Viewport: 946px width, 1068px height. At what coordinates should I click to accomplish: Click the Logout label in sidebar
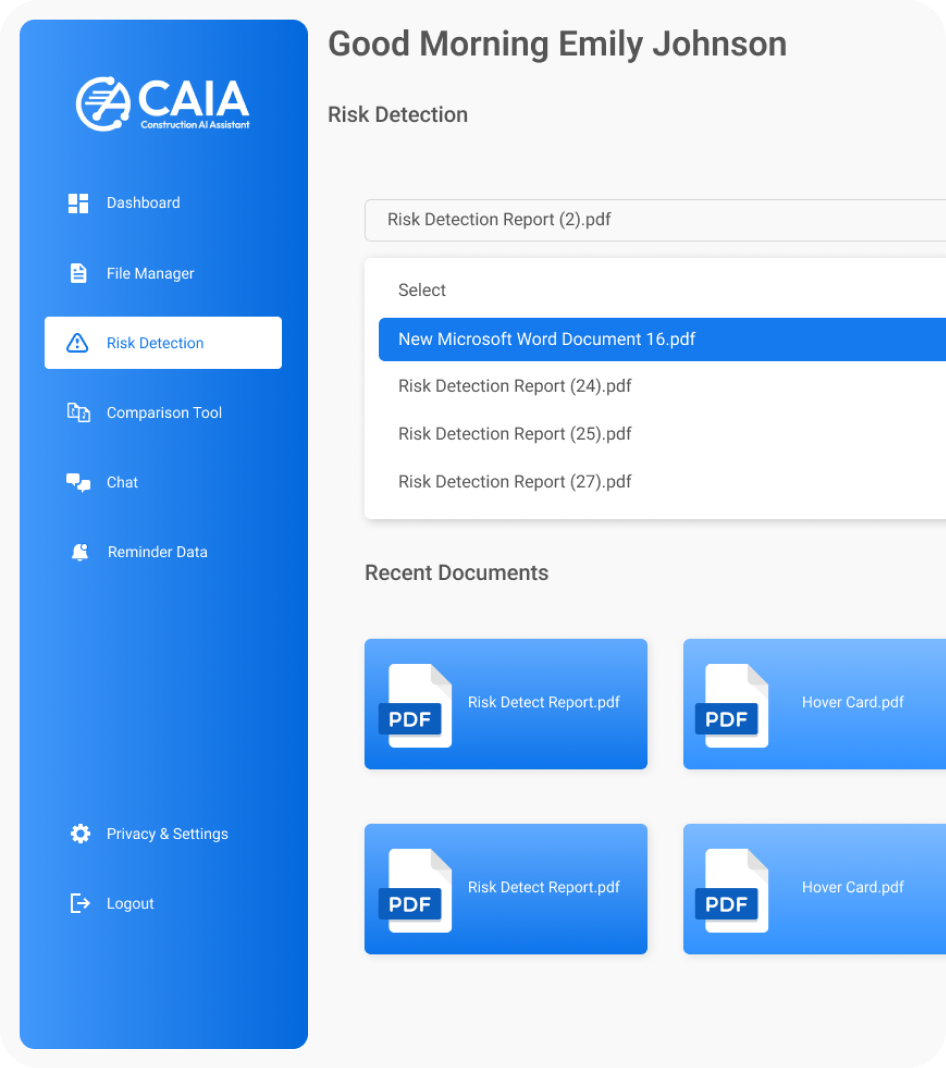click(130, 904)
